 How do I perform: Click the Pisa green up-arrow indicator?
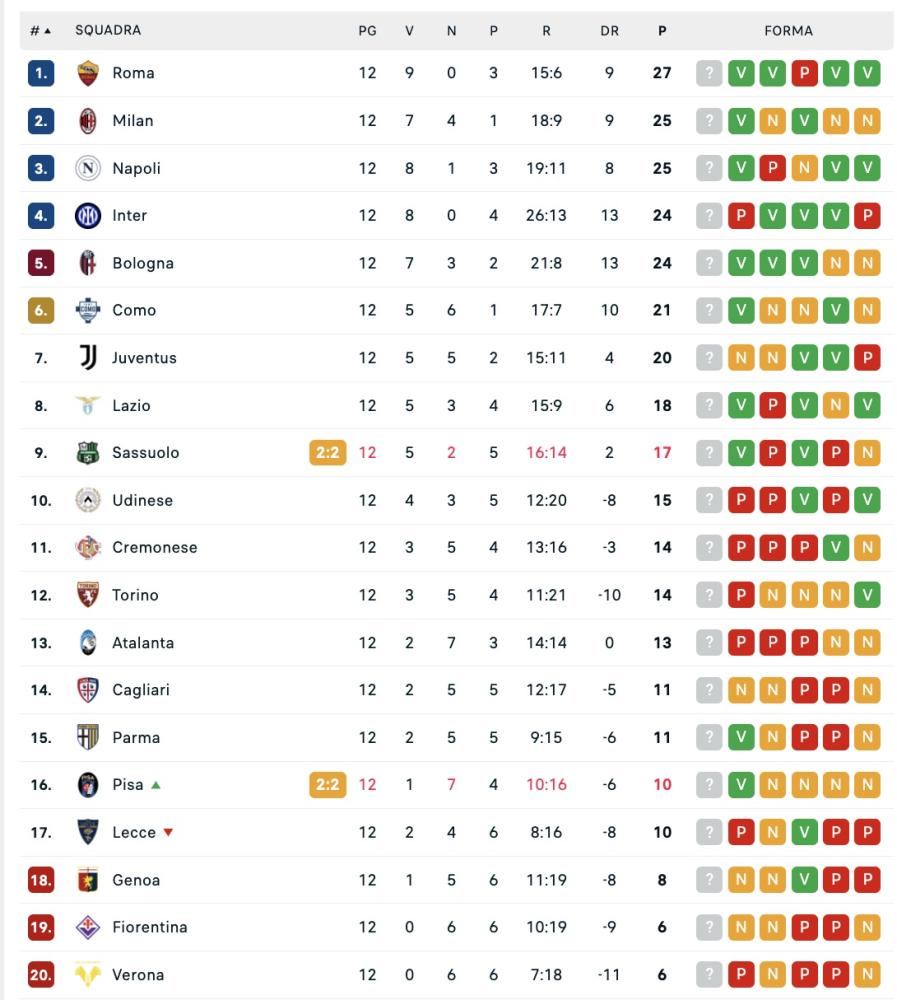point(156,785)
